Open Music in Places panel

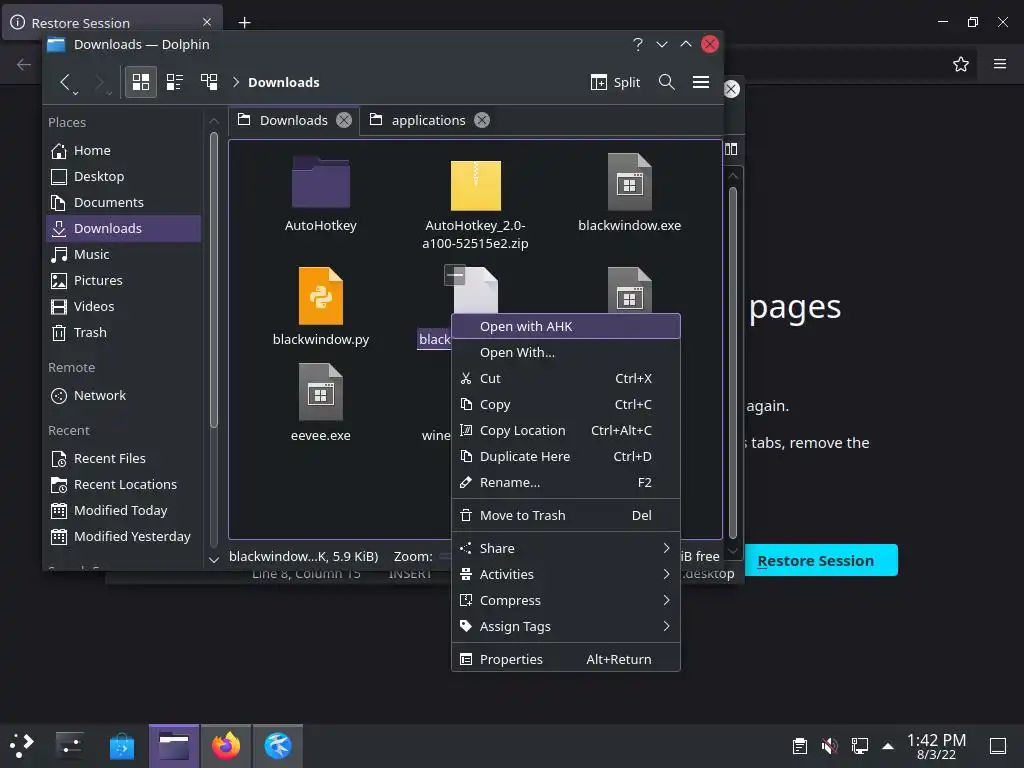123,255
